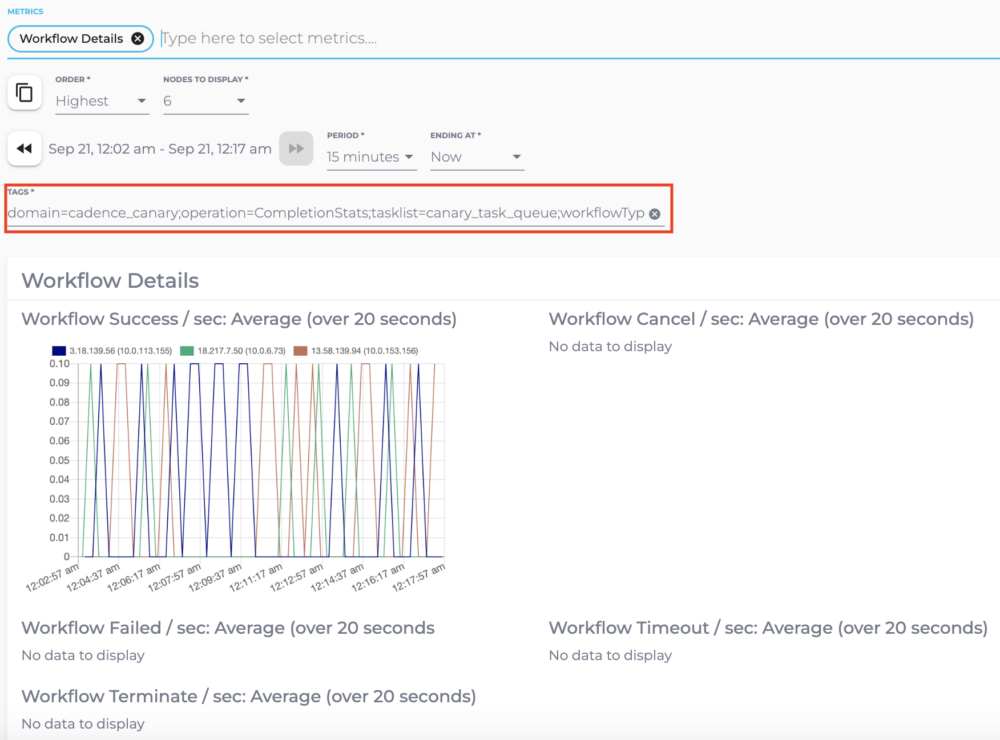Select the Workflow Details chip label
The height and width of the screenshot is (740, 1000).
(73, 38)
